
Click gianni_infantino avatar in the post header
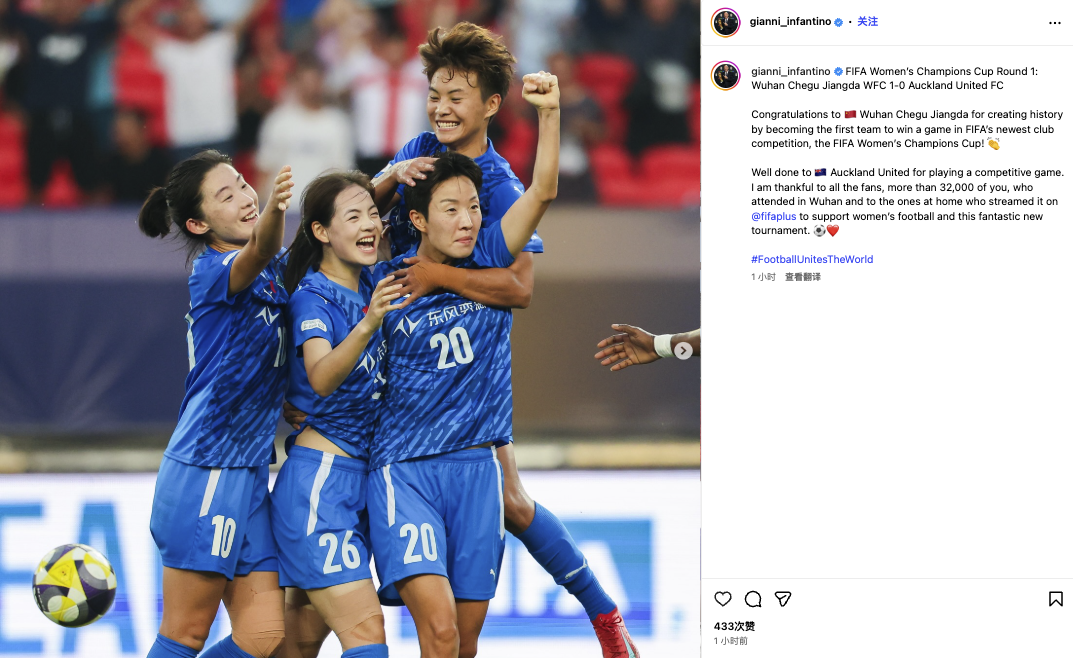pyautogui.click(x=725, y=23)
